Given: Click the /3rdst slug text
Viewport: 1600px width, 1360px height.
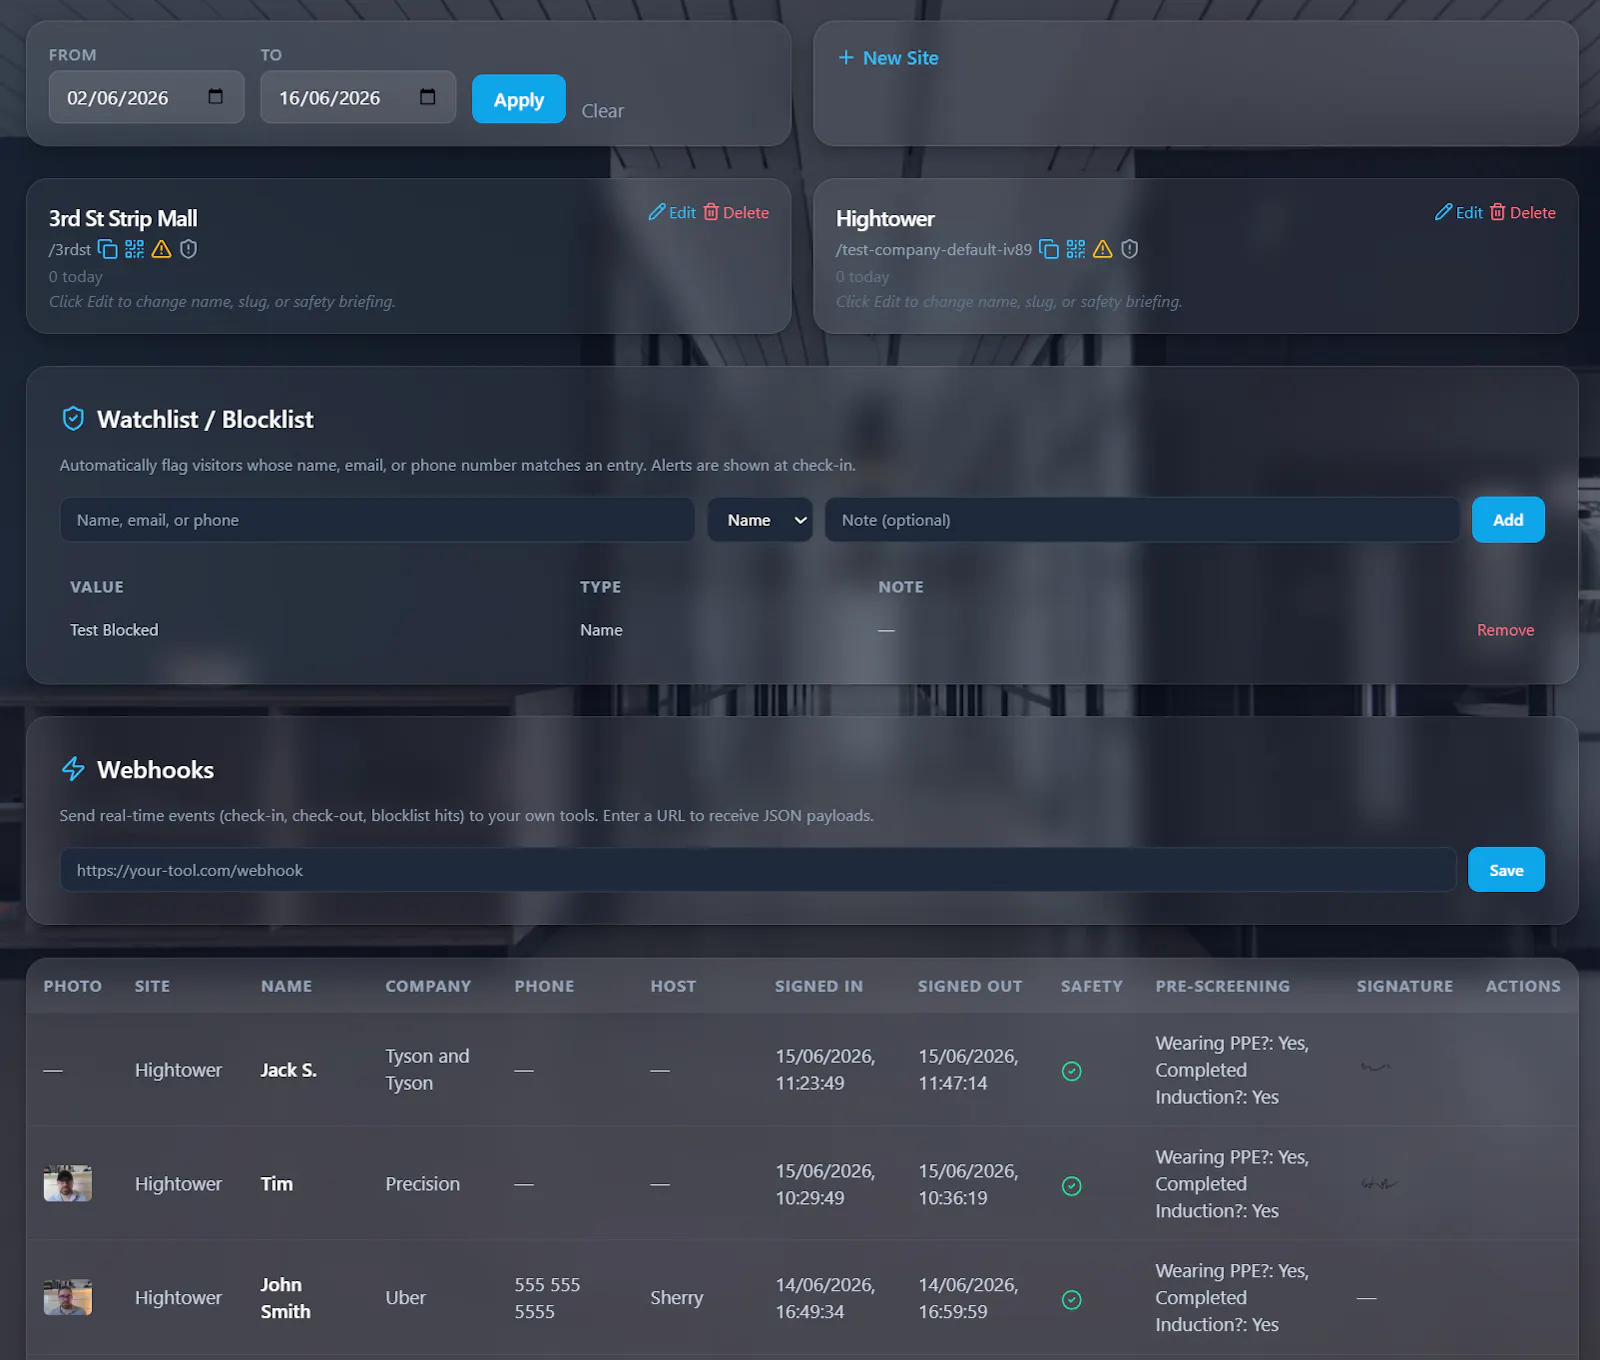Looking at the screenshot, I should point(70,249).
